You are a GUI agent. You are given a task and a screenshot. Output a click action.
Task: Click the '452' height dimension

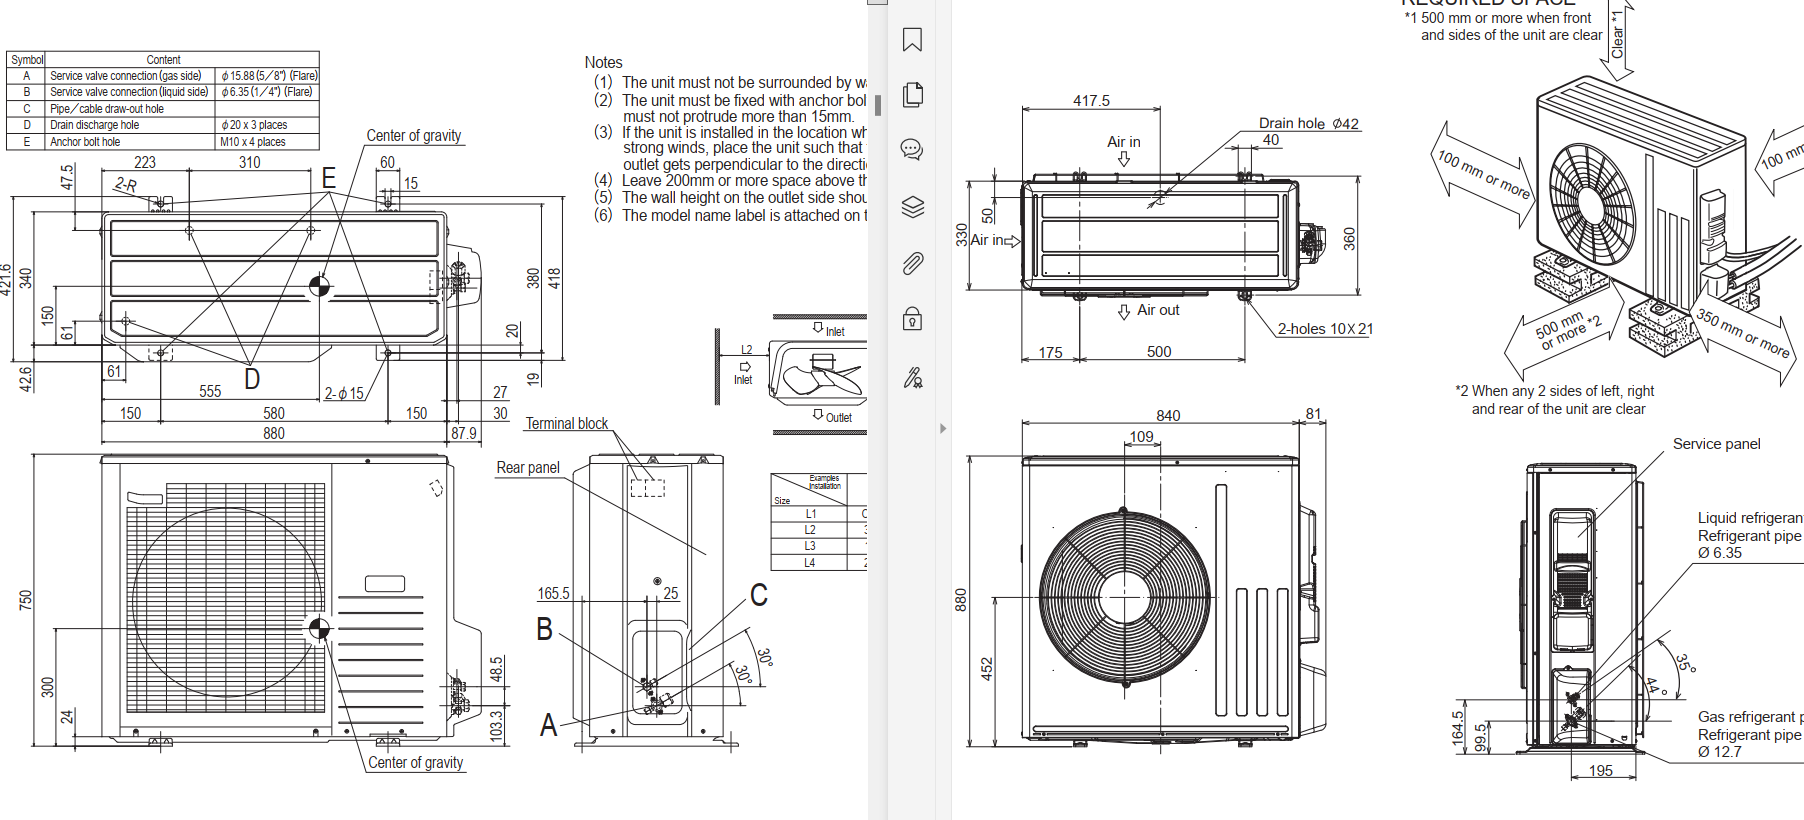[x=987, y=669]
